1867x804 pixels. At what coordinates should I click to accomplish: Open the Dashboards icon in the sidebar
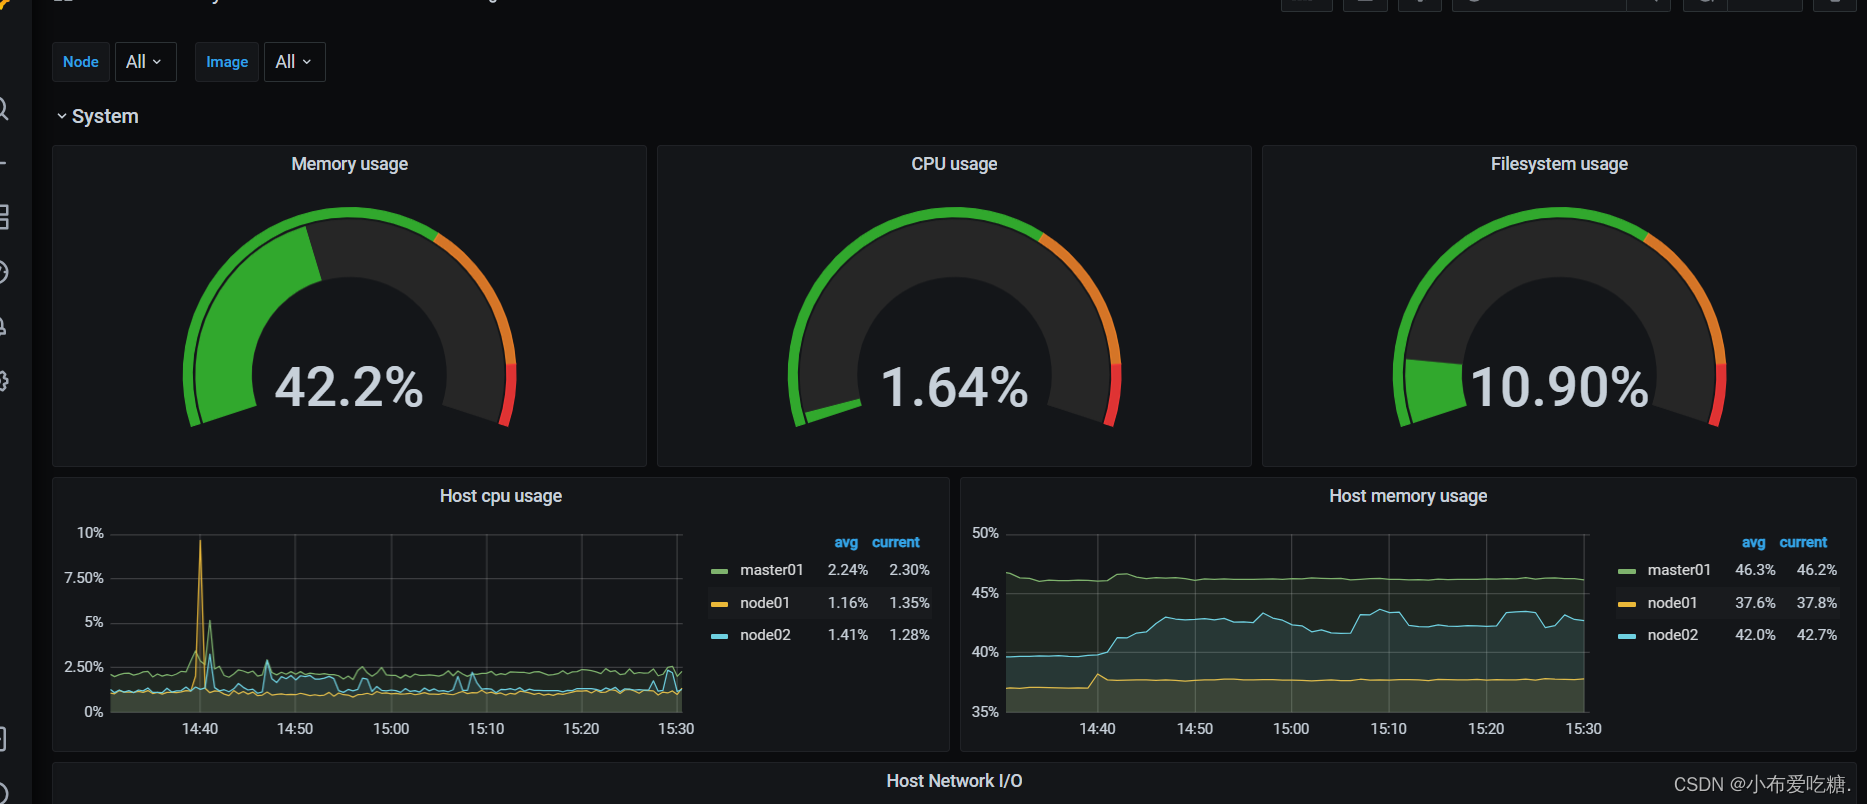pyautogui.click(x=3, y=217)
